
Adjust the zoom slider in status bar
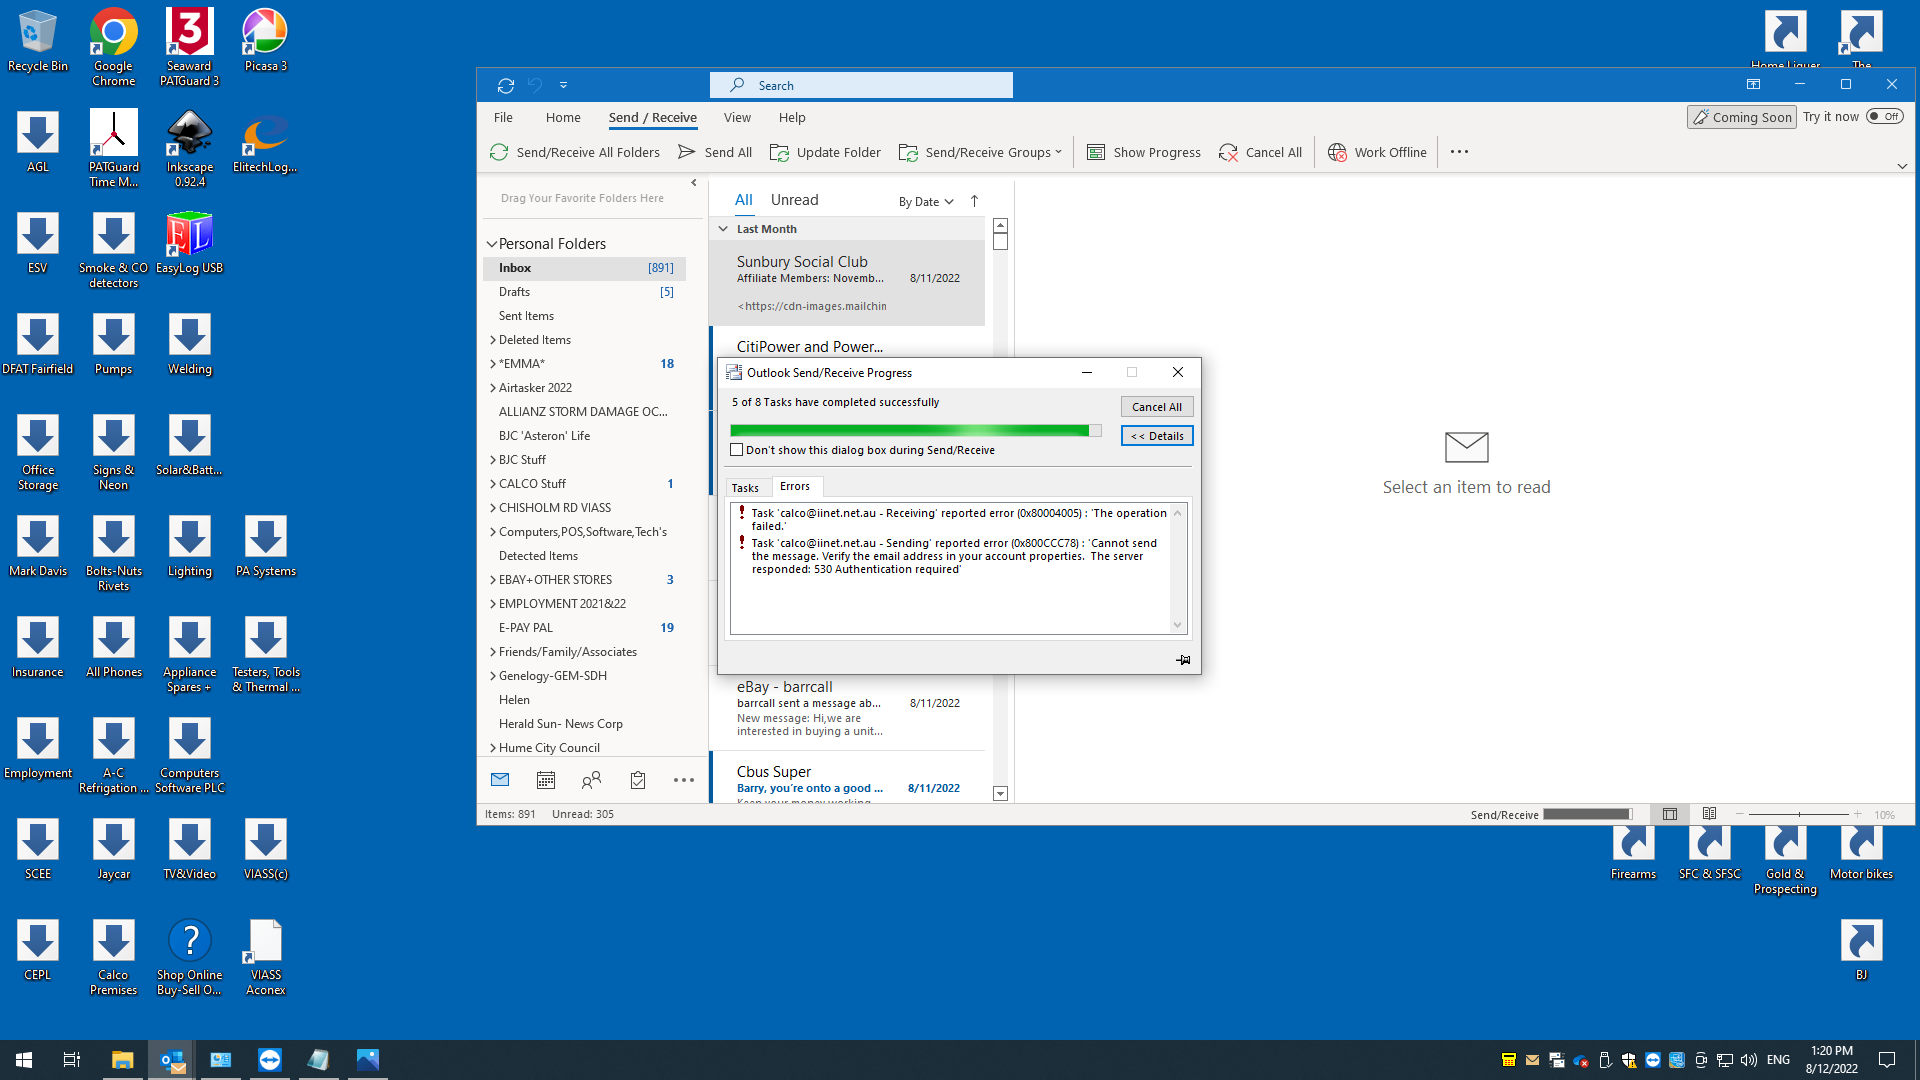pyautogui.click(x=1798, y=814)
